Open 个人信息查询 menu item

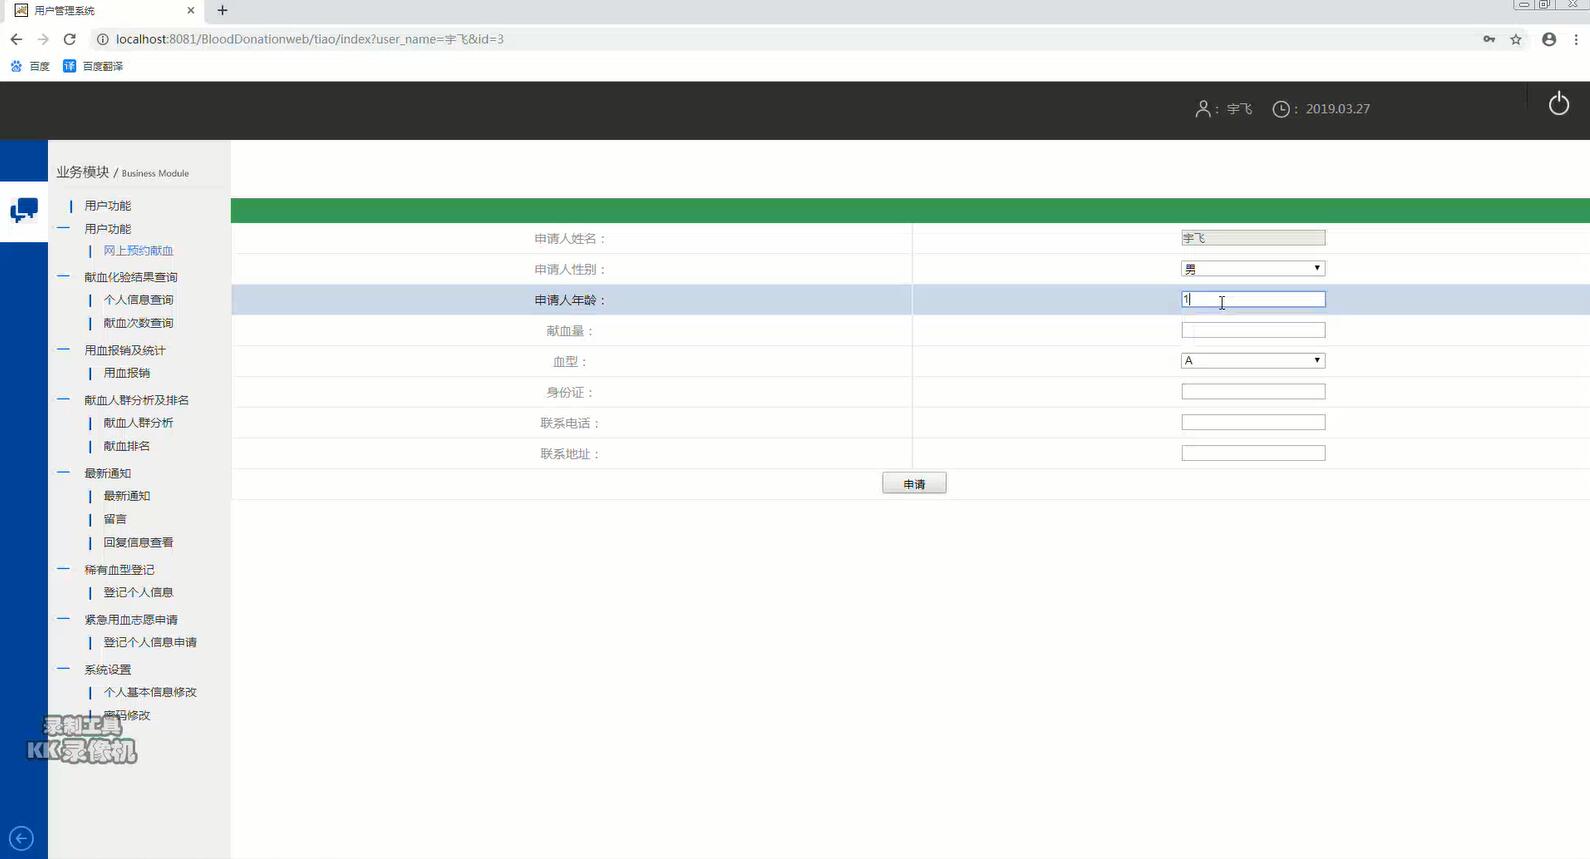(138, 300)
